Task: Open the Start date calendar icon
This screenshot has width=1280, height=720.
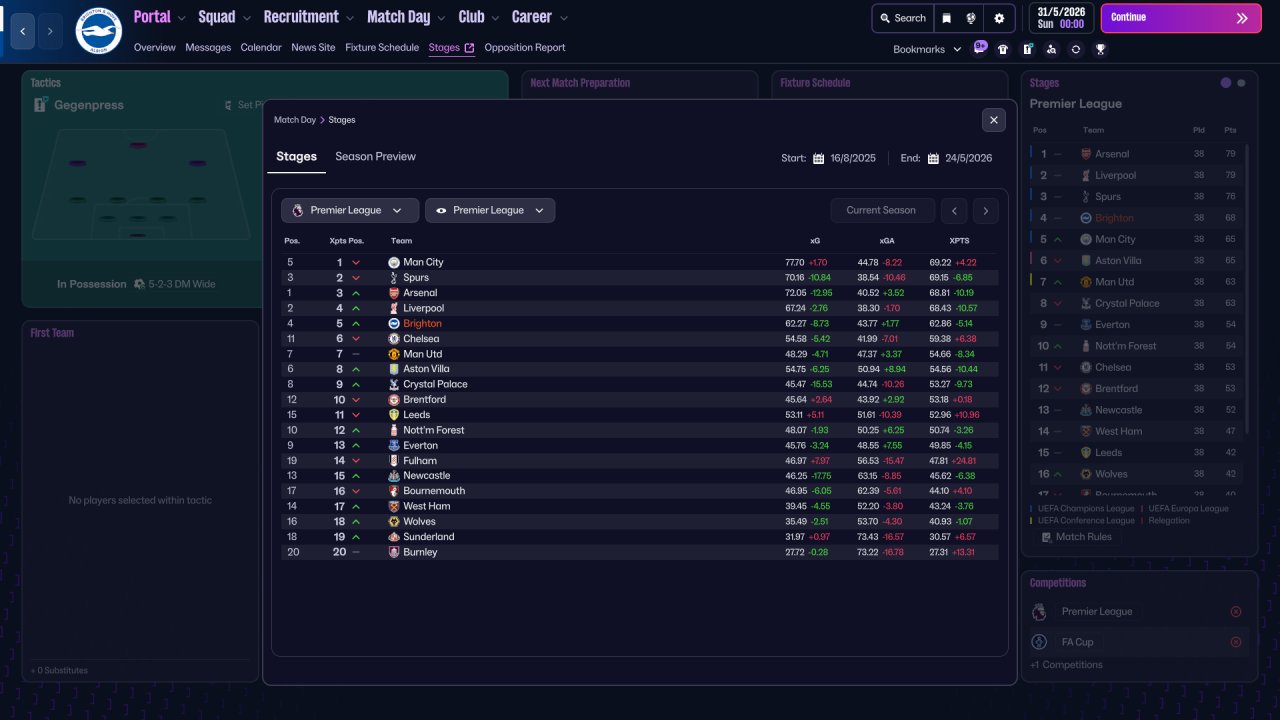Action: [x=818, y=158]
